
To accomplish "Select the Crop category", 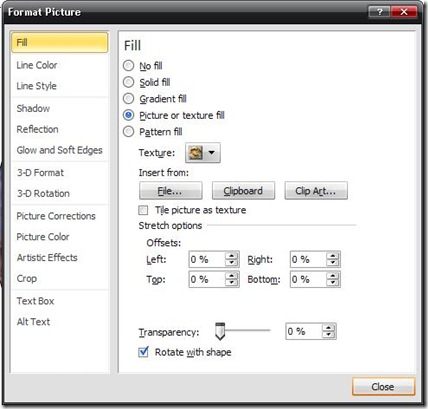I will (60, 278).
